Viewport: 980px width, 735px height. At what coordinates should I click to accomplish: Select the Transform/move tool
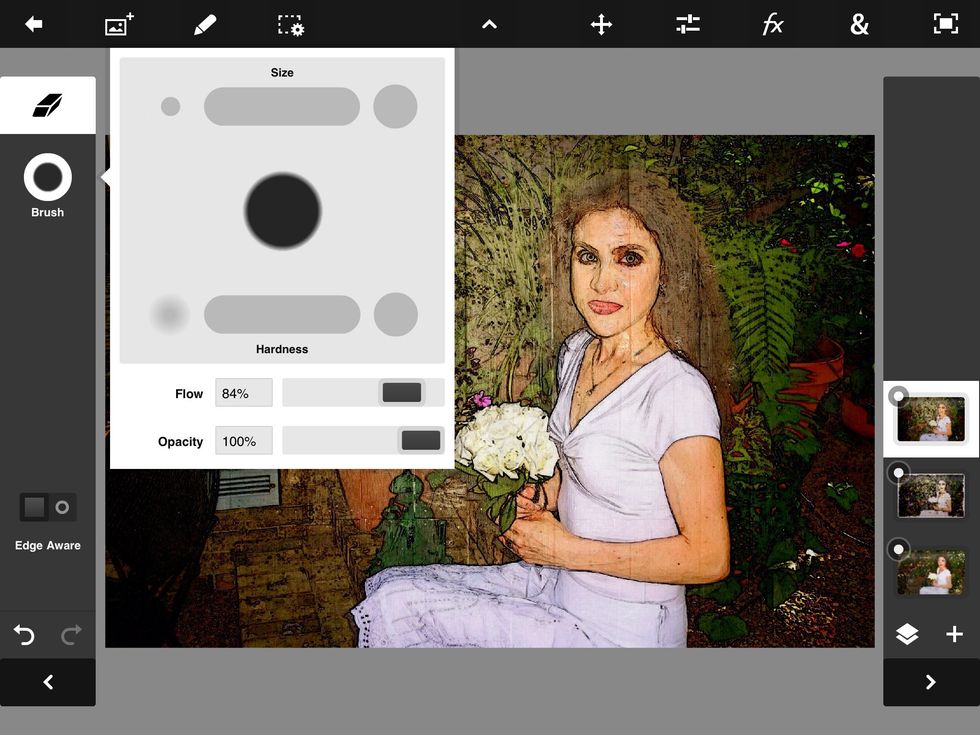tap(600, 24)
